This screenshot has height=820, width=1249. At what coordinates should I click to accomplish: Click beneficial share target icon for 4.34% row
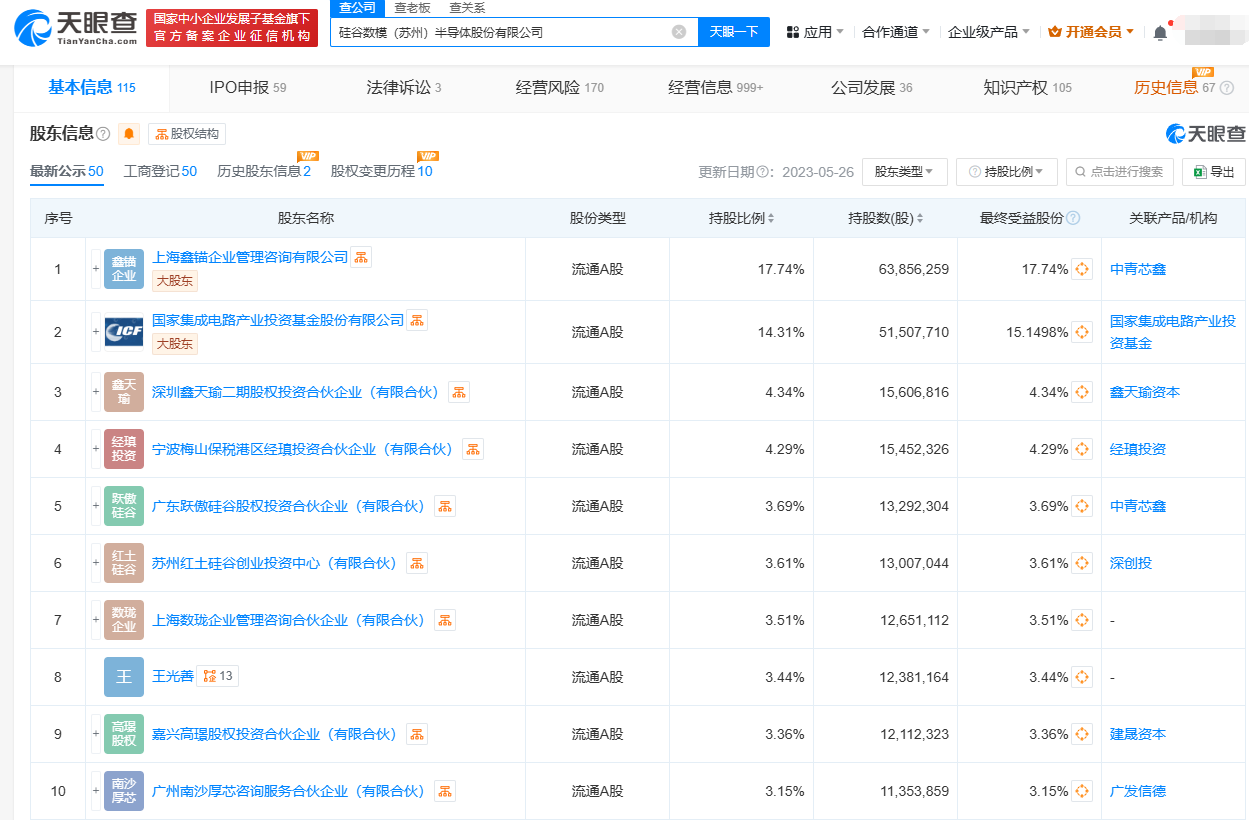click(x=1082, y=392)
